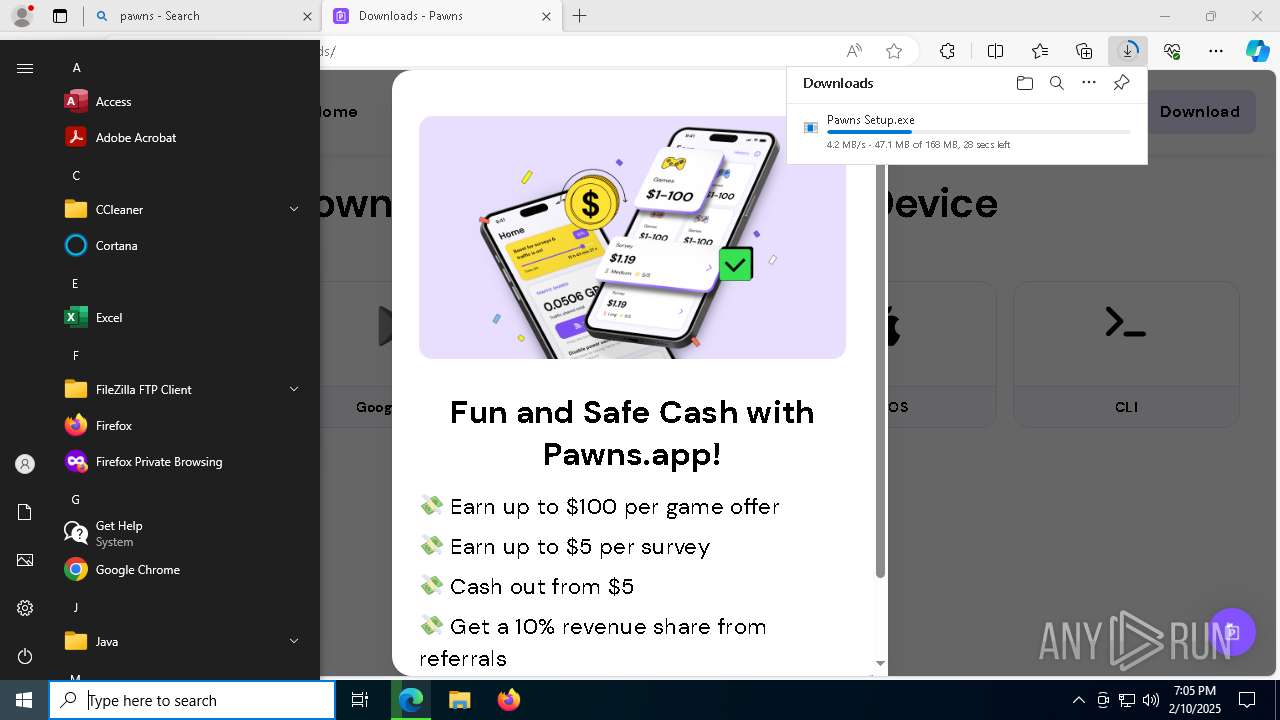
Task: Toggle split screen view icon
Action: pyautogui.click(x=995, y=51)
